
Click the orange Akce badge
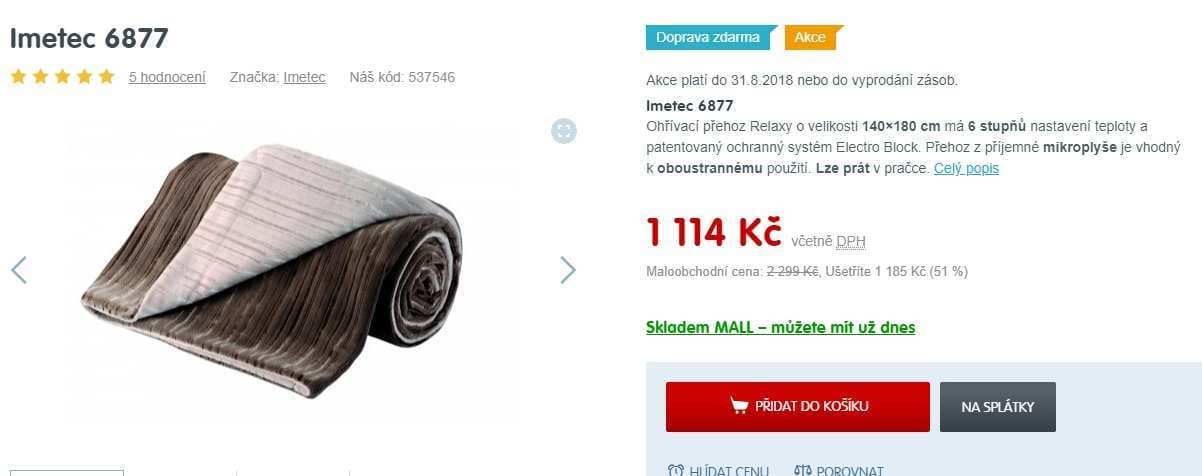[814, 37]
